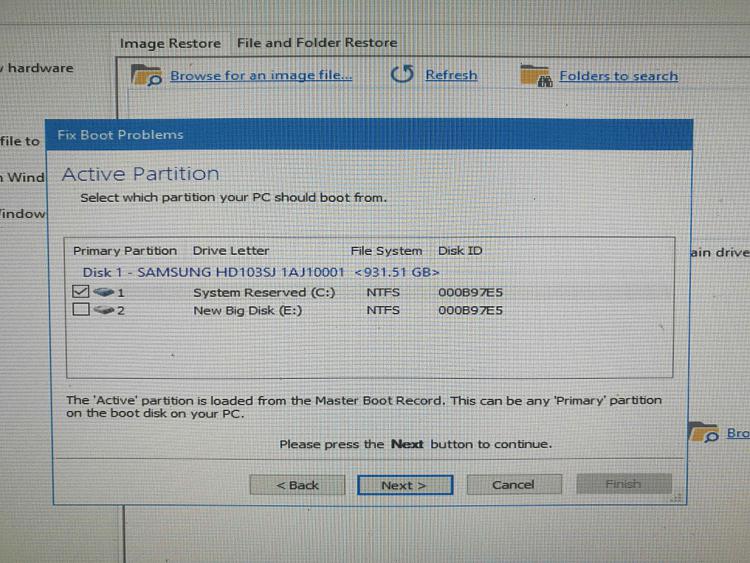Screen dimensions: 750x563
Task: Open the File and Folder Restore tab
Action: coord(317,43)
